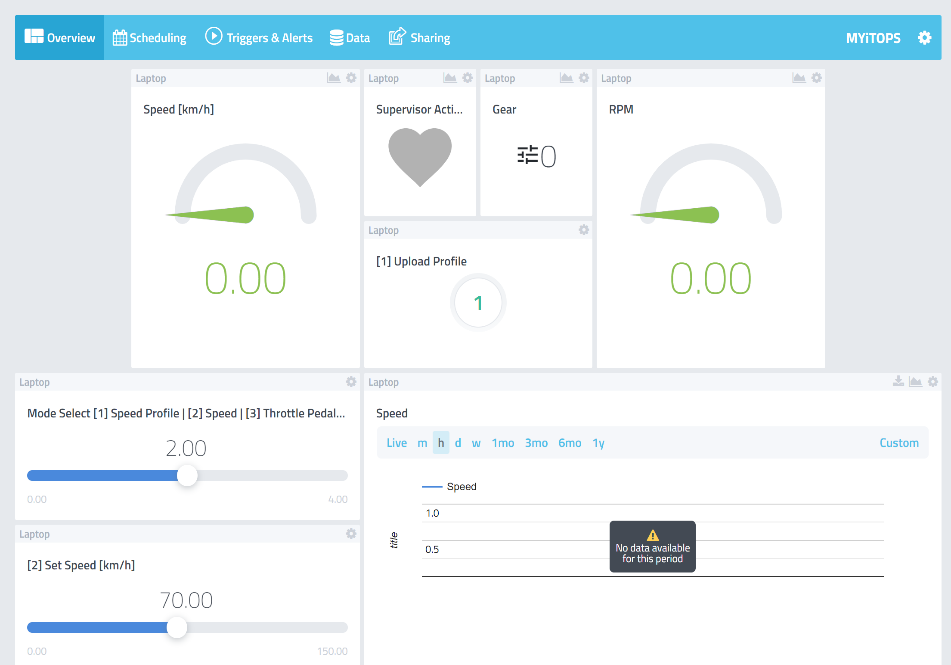This screenshot has height=665, width=951.
Task: Open gear settings of Supervisor Active widget
Action: tap(467, 78)
